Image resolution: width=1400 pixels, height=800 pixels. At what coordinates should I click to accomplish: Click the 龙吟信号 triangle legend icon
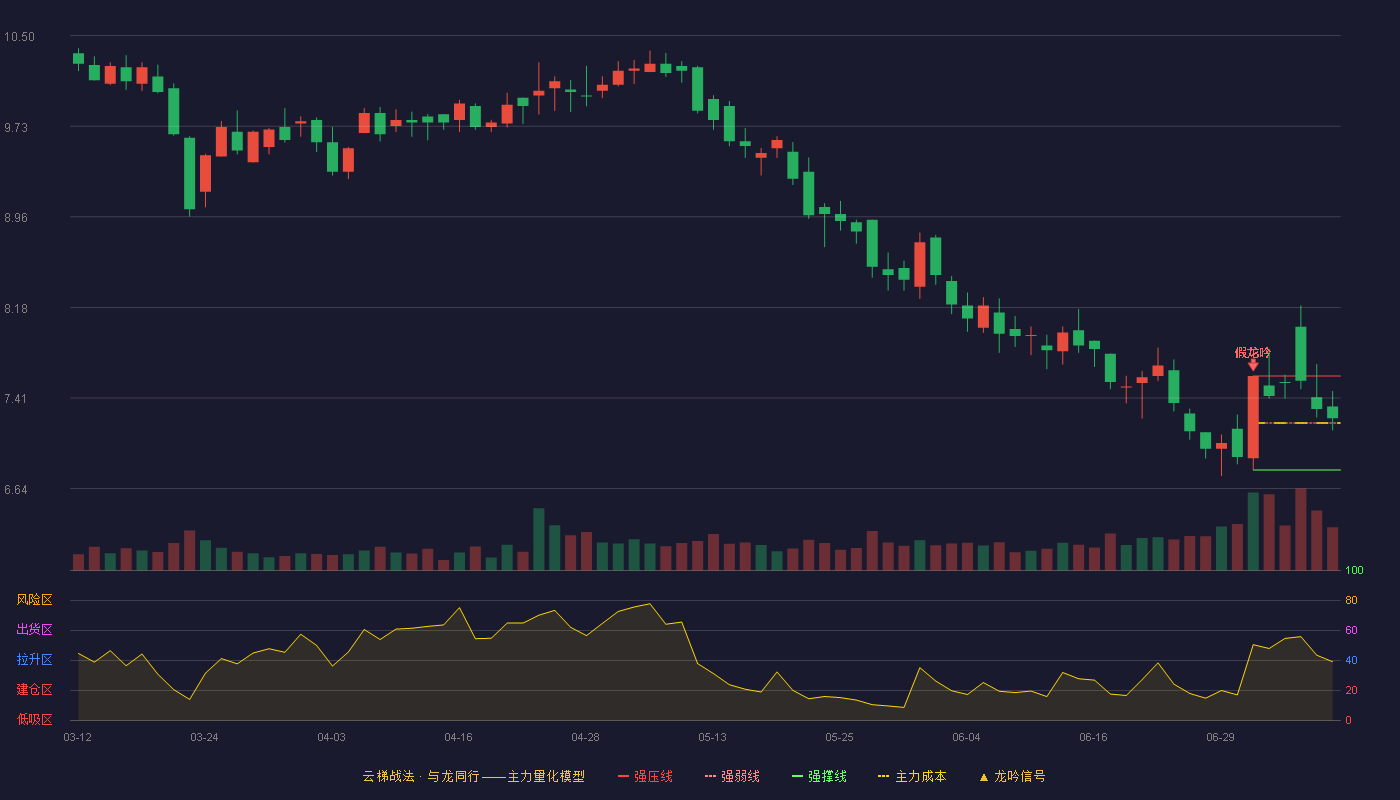pyautogui.click(x=984, y=777)
